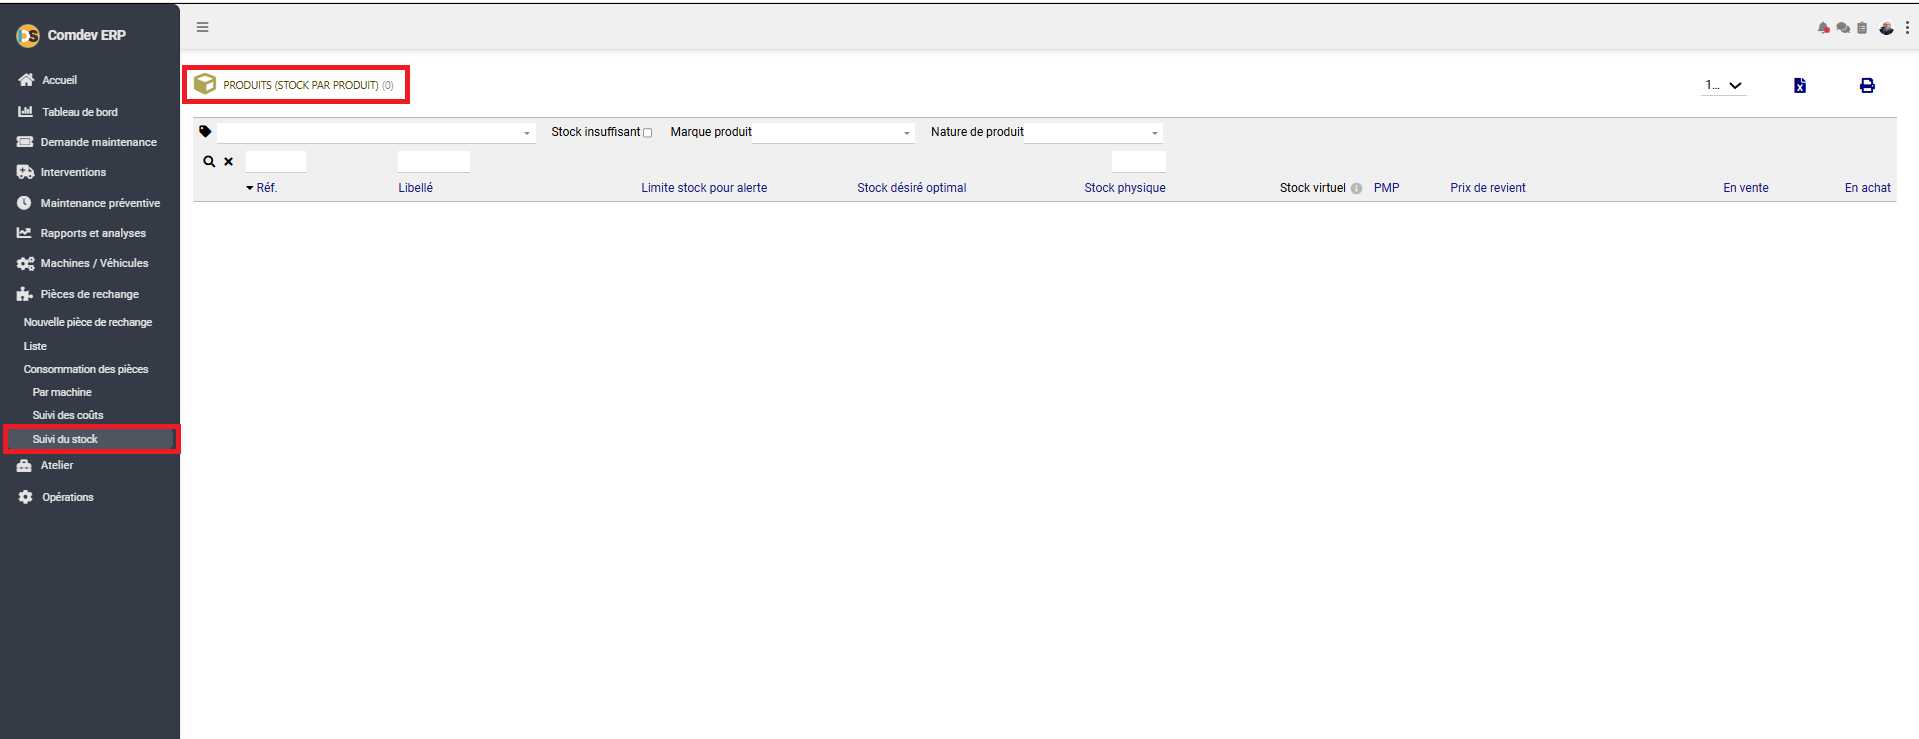Open Maintenance préventive menu
The image size is (1919, 739).
[100, 203]
